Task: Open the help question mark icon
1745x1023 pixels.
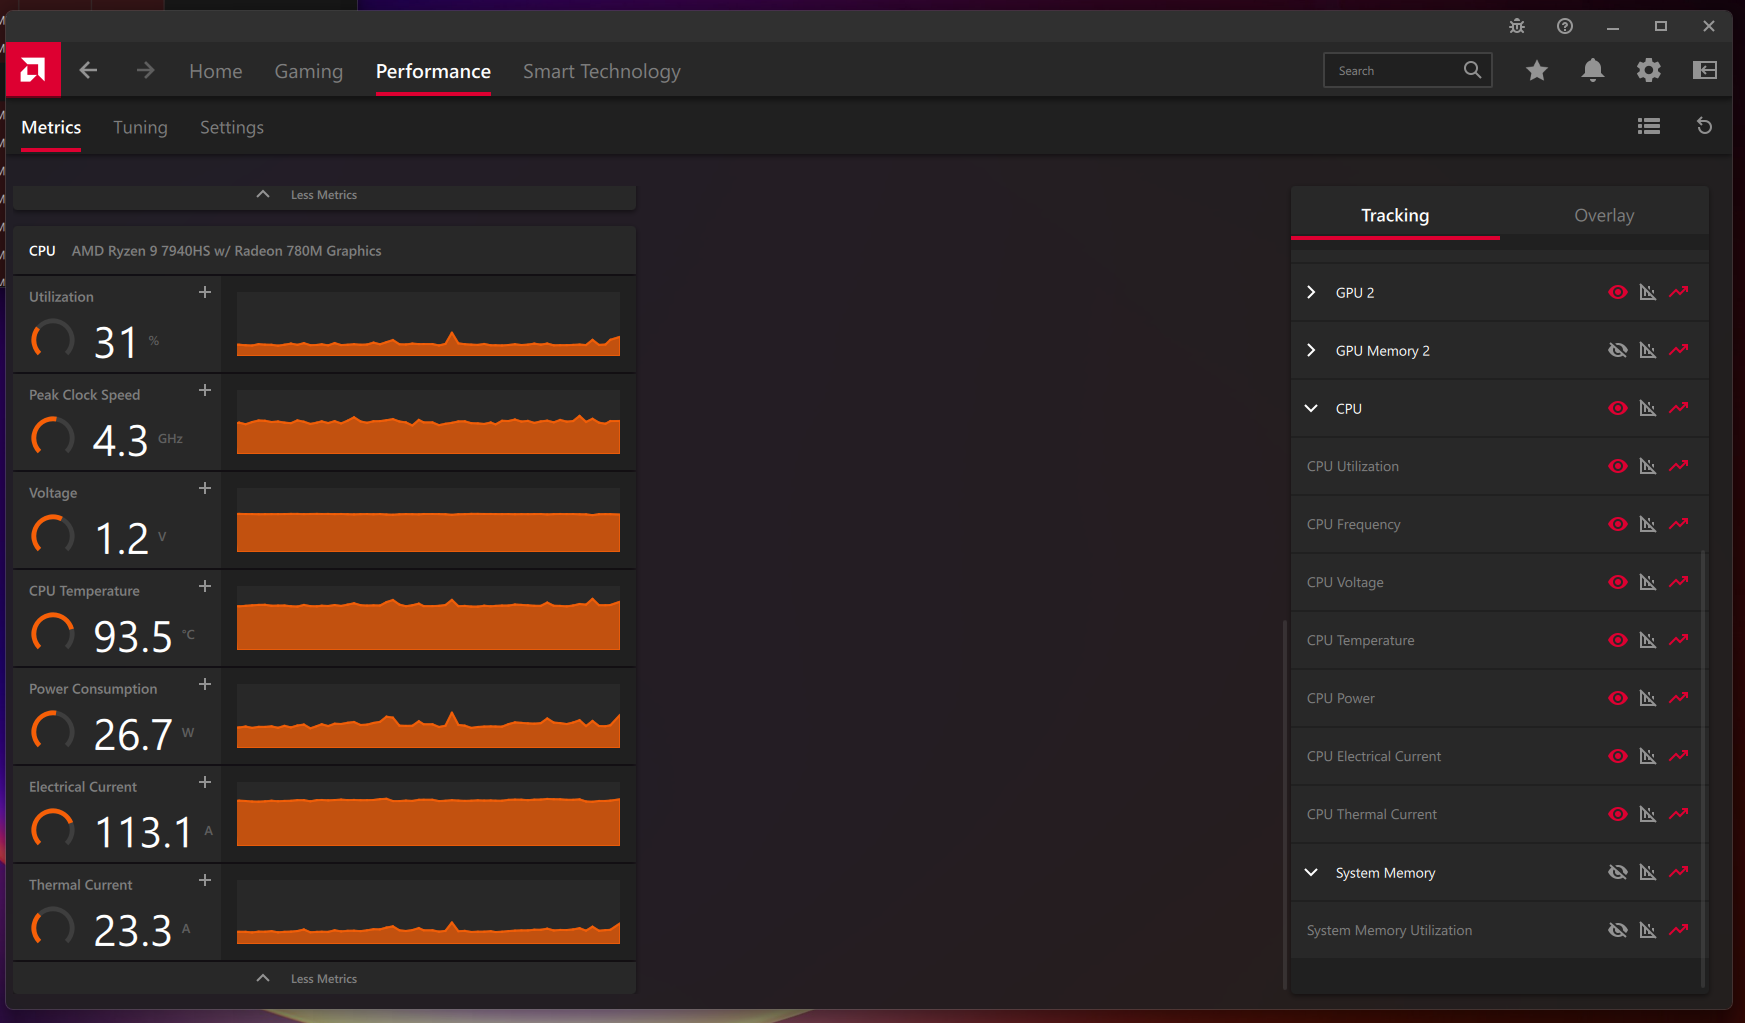Action: tap(1565, 26)
